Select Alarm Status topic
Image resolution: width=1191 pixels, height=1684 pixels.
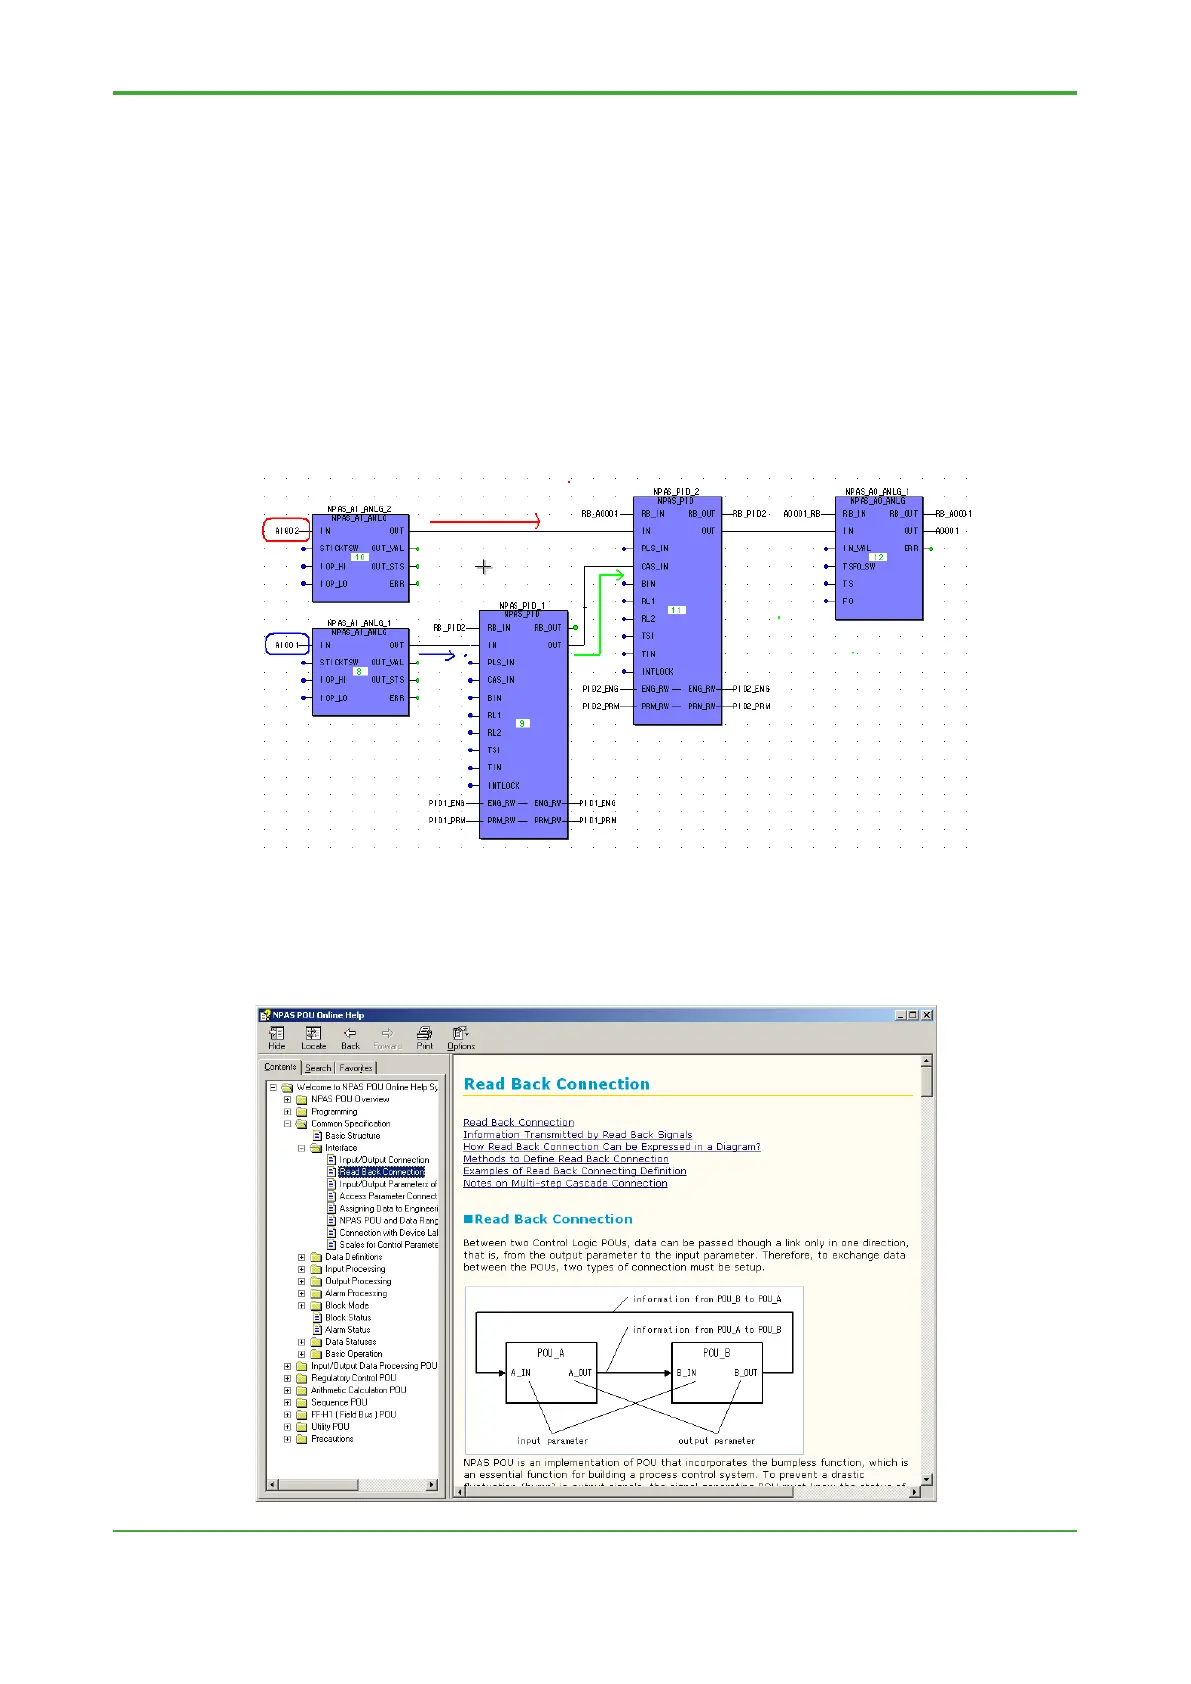click(348, 1330)
